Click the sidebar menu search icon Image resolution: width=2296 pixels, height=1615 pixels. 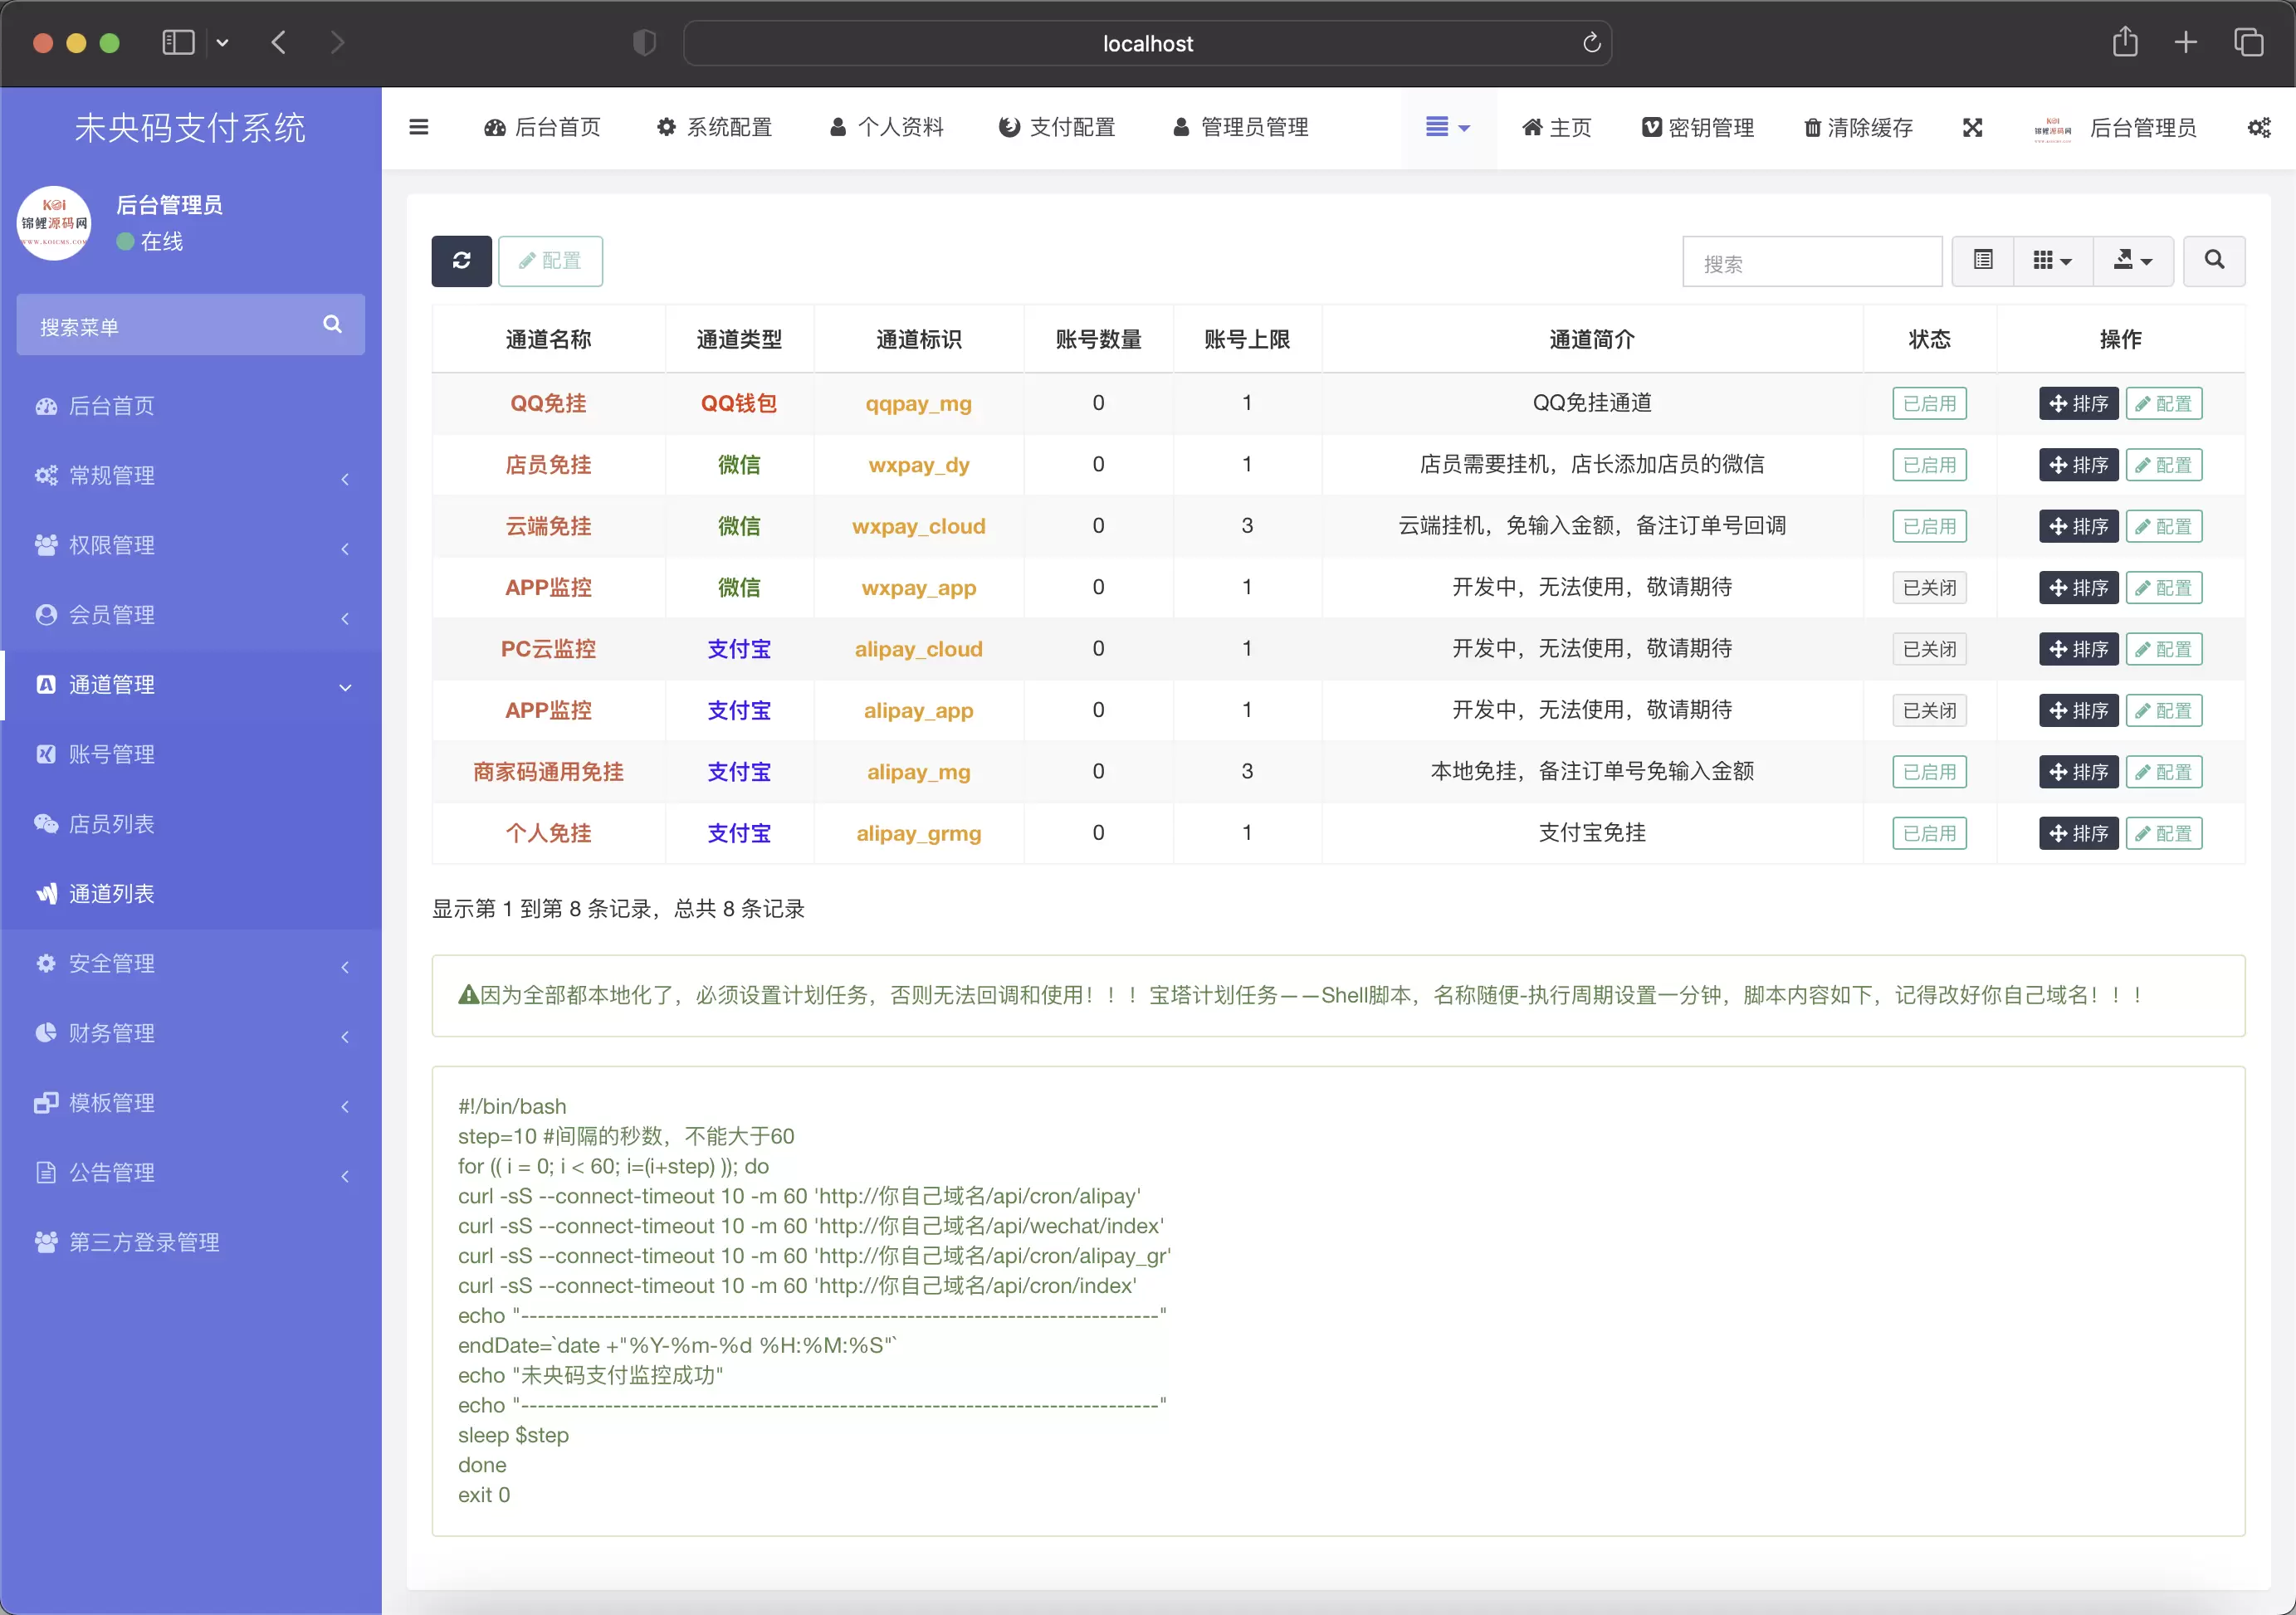332,324
